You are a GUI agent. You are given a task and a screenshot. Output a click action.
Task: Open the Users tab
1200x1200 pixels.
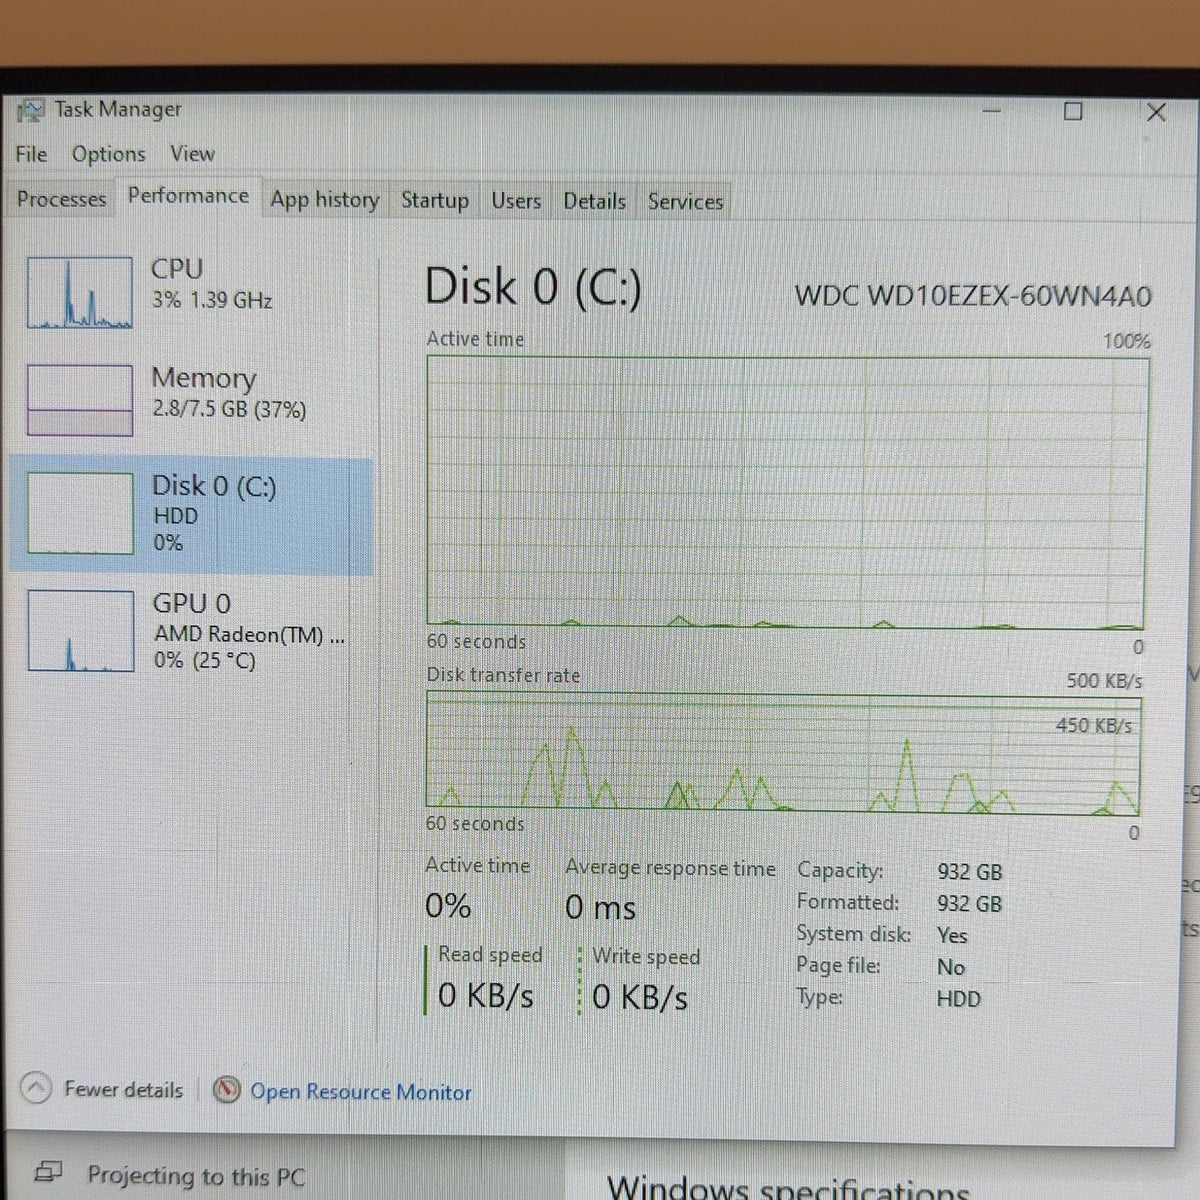coord(516,201)
